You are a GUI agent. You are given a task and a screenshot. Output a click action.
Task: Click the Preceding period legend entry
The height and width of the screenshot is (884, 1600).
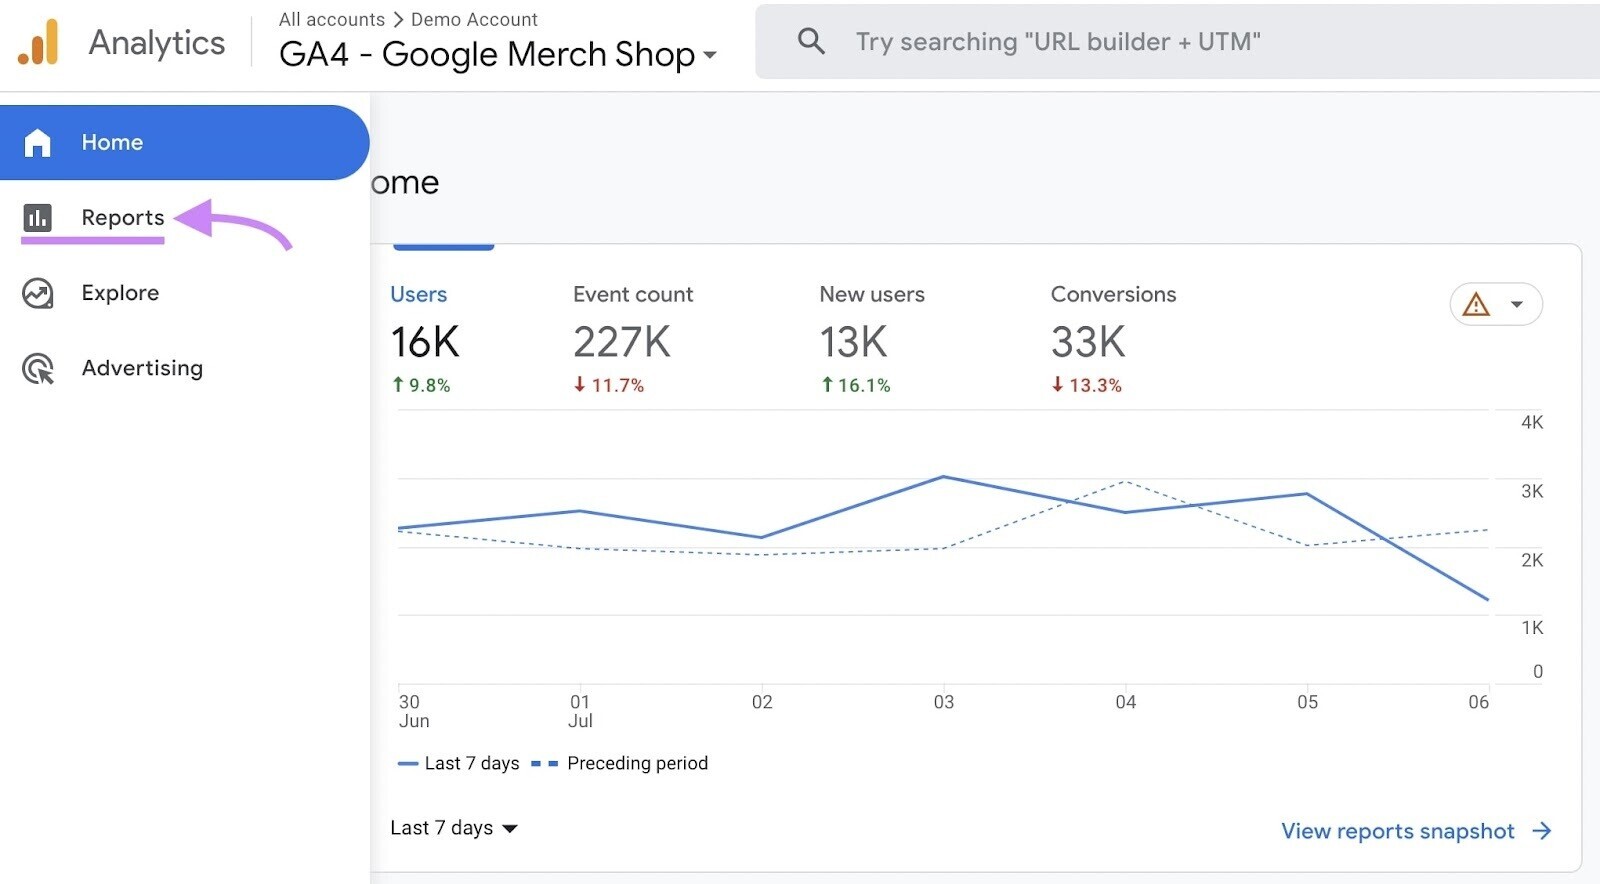pos(620,763)
